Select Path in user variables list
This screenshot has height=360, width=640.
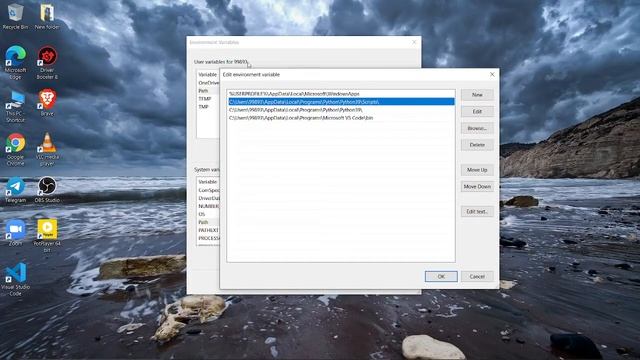click(x=209, y=91)
